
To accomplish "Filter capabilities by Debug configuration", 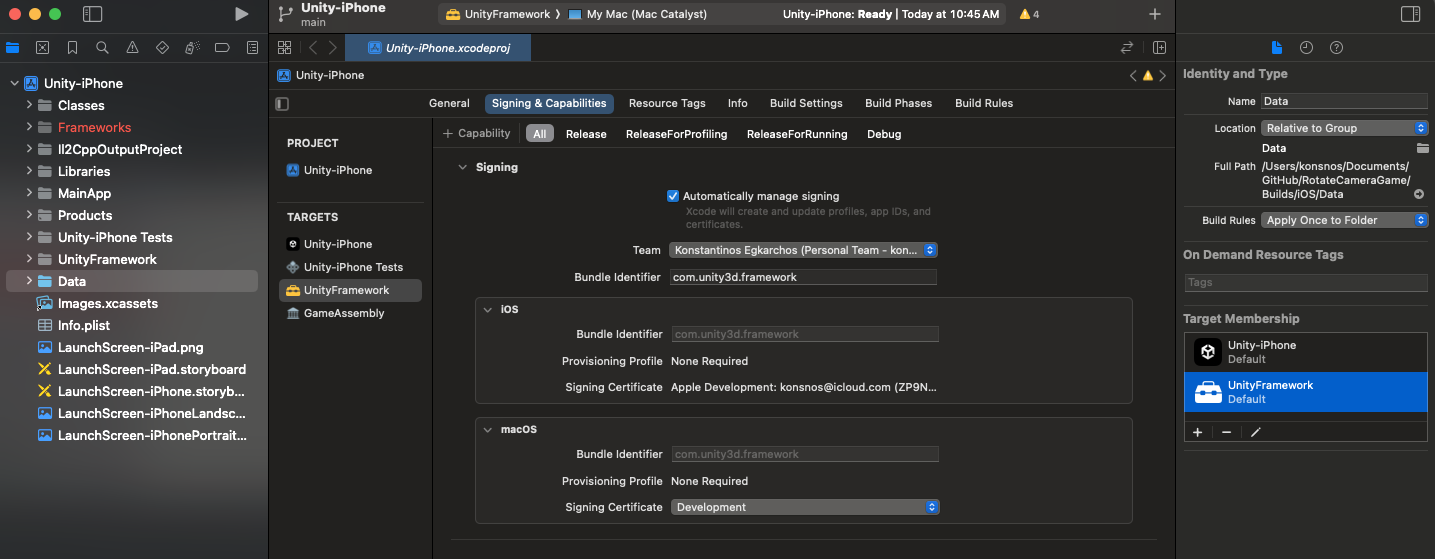I will pos(884,134).
